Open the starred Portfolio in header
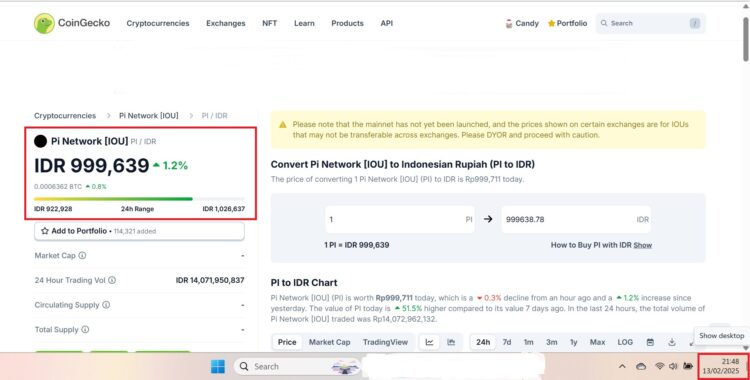The image size is (750, 380). pyautogui.click(x=567, y=23)
